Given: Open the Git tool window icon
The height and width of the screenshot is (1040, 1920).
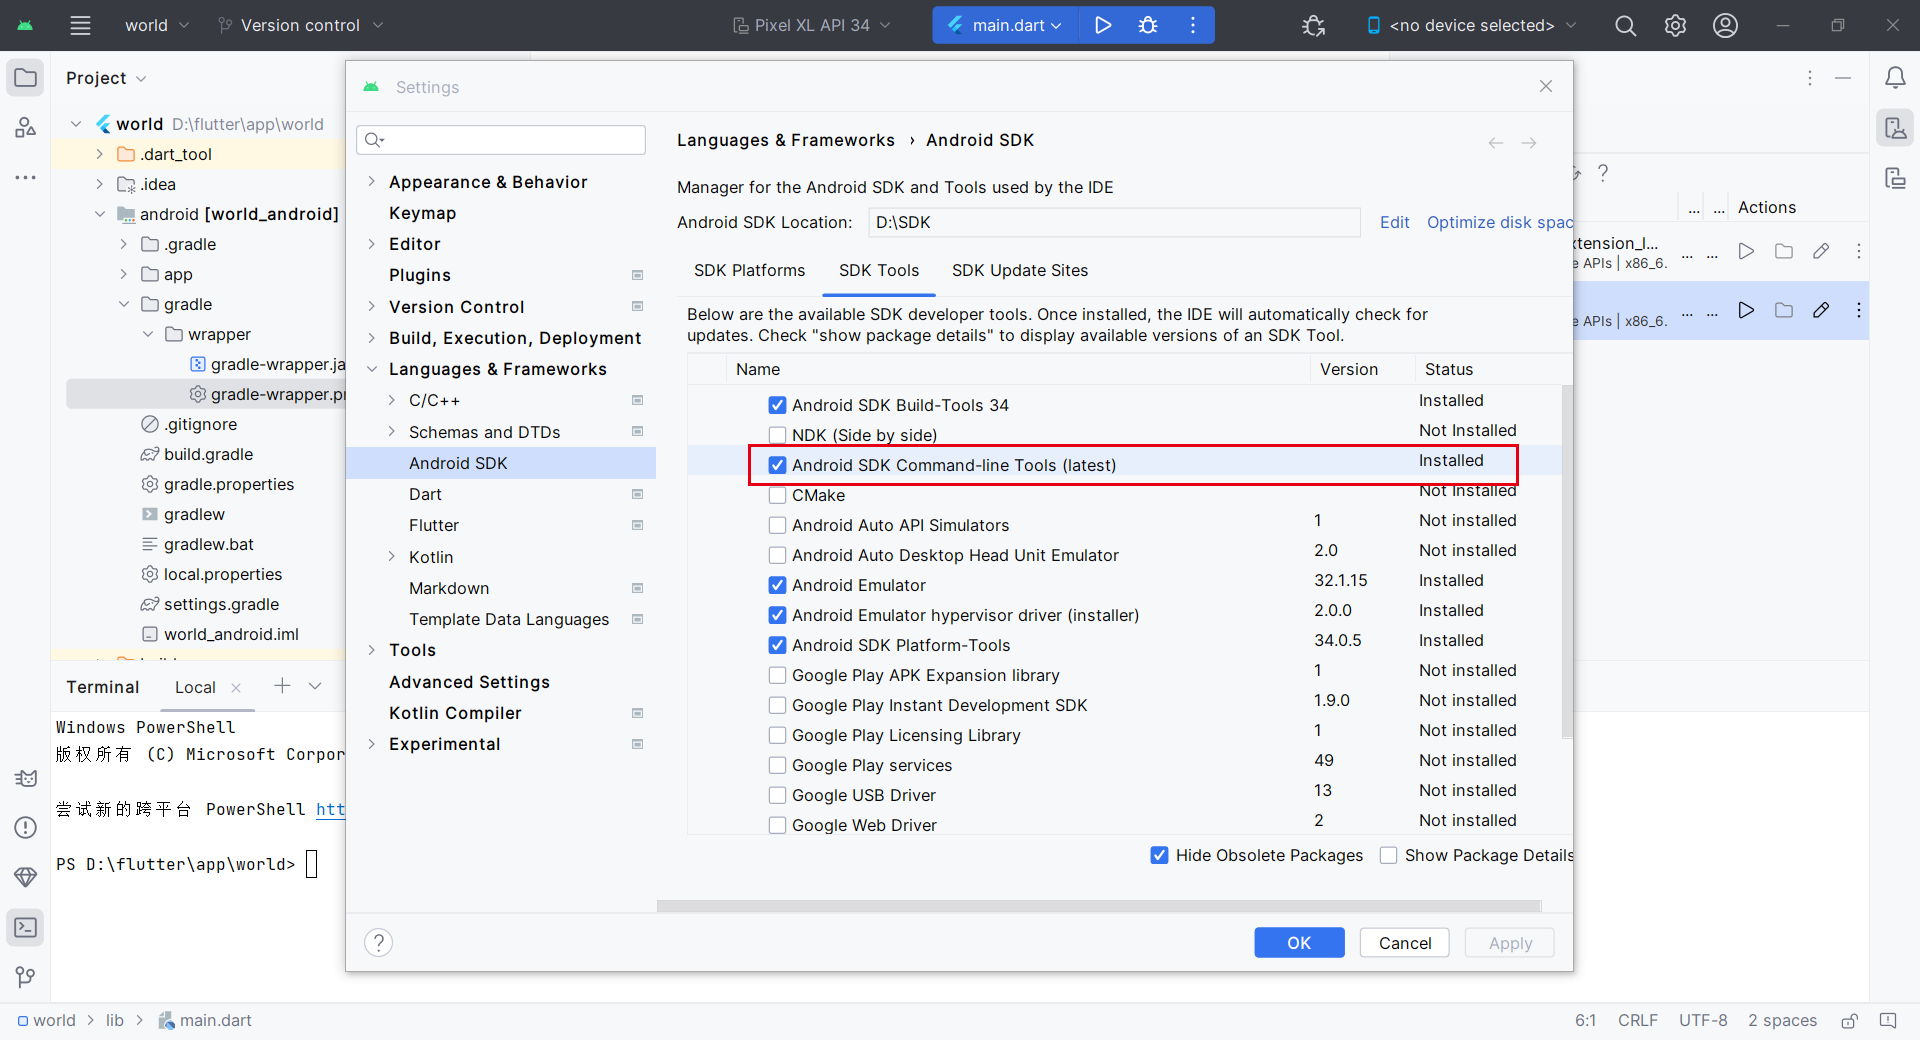Looking at the screenshot, I should pyautogui.click(x=25, y=977).
